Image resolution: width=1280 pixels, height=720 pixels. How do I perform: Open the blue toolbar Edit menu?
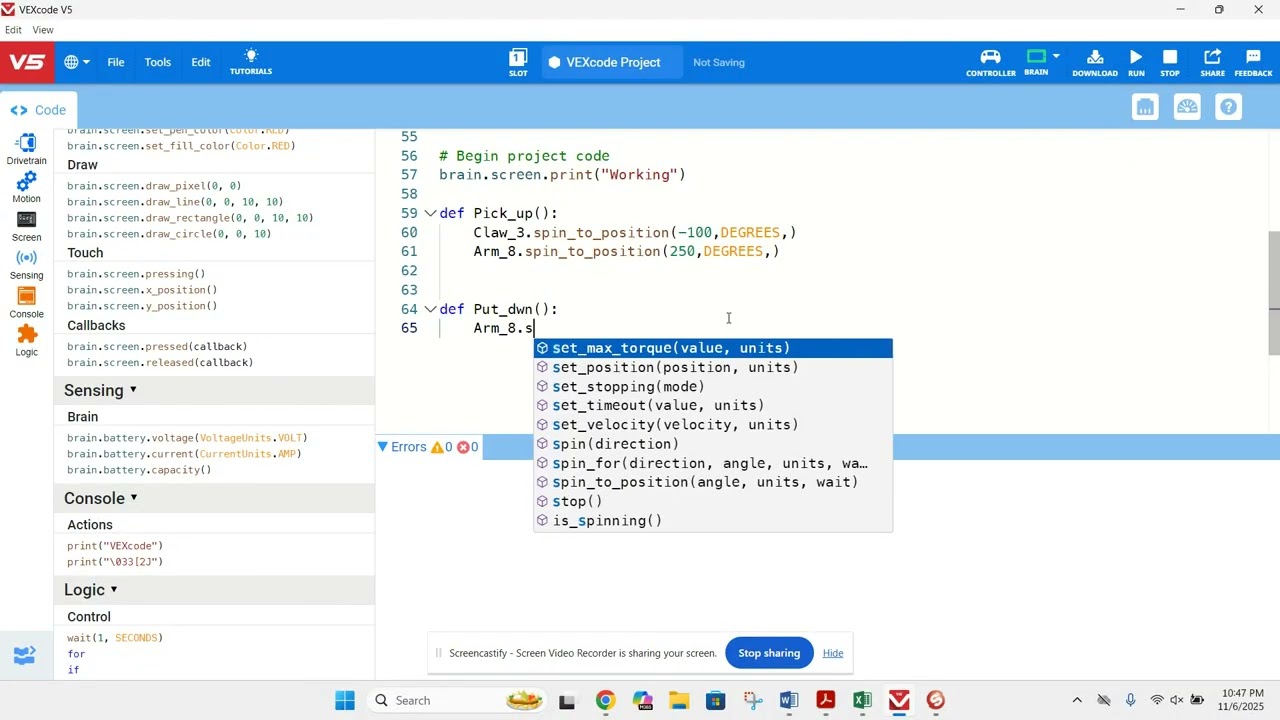tap(201, 62)
